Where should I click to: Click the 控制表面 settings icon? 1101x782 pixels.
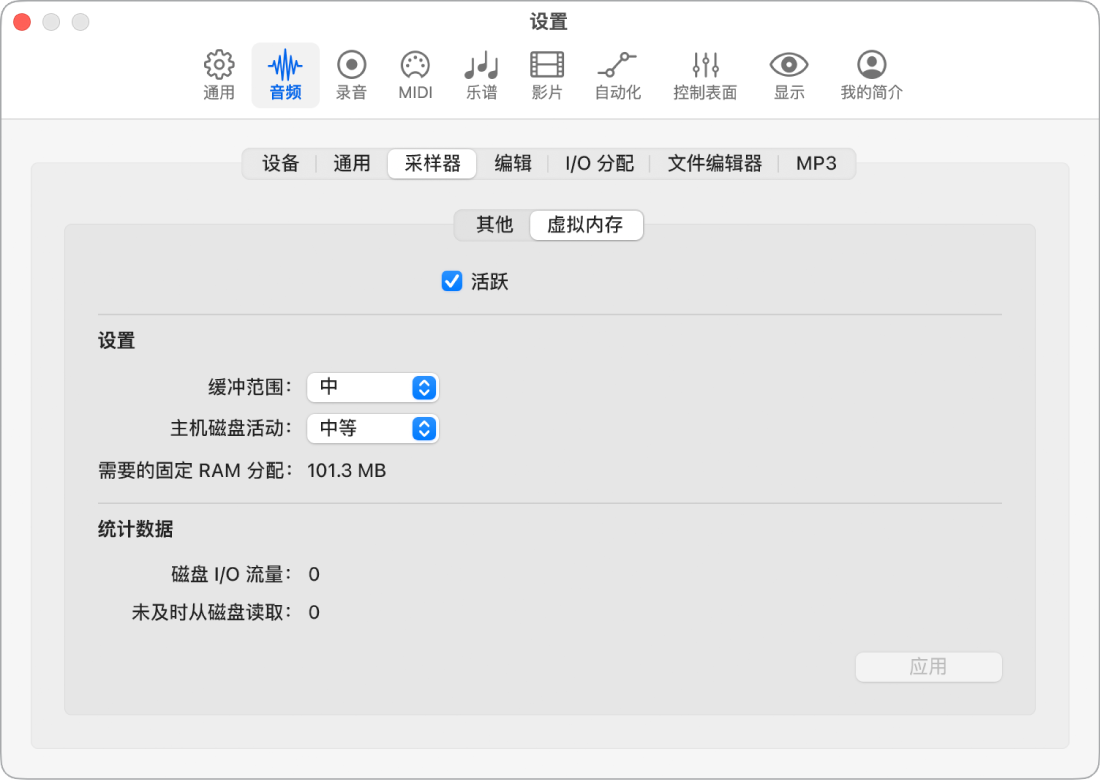704,74
